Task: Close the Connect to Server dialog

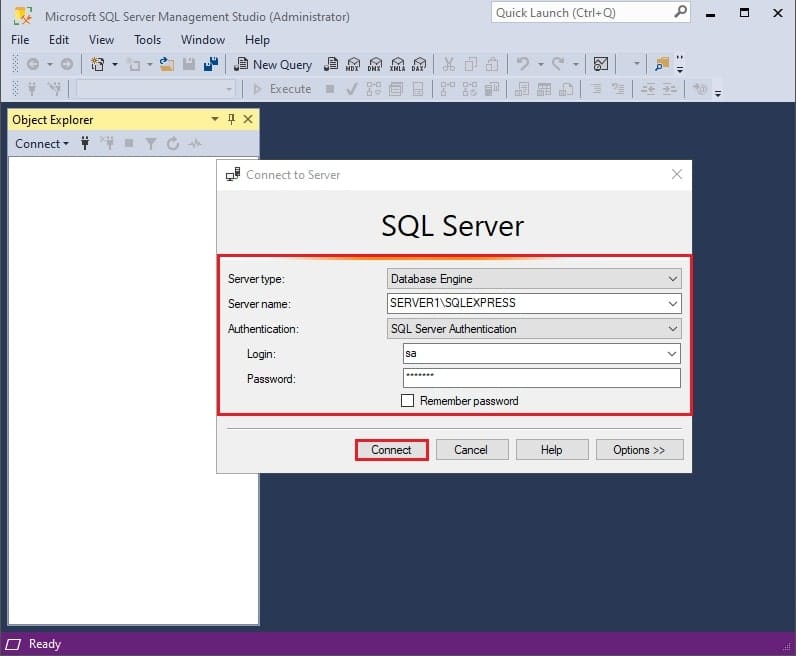Action: coord(677,174)
